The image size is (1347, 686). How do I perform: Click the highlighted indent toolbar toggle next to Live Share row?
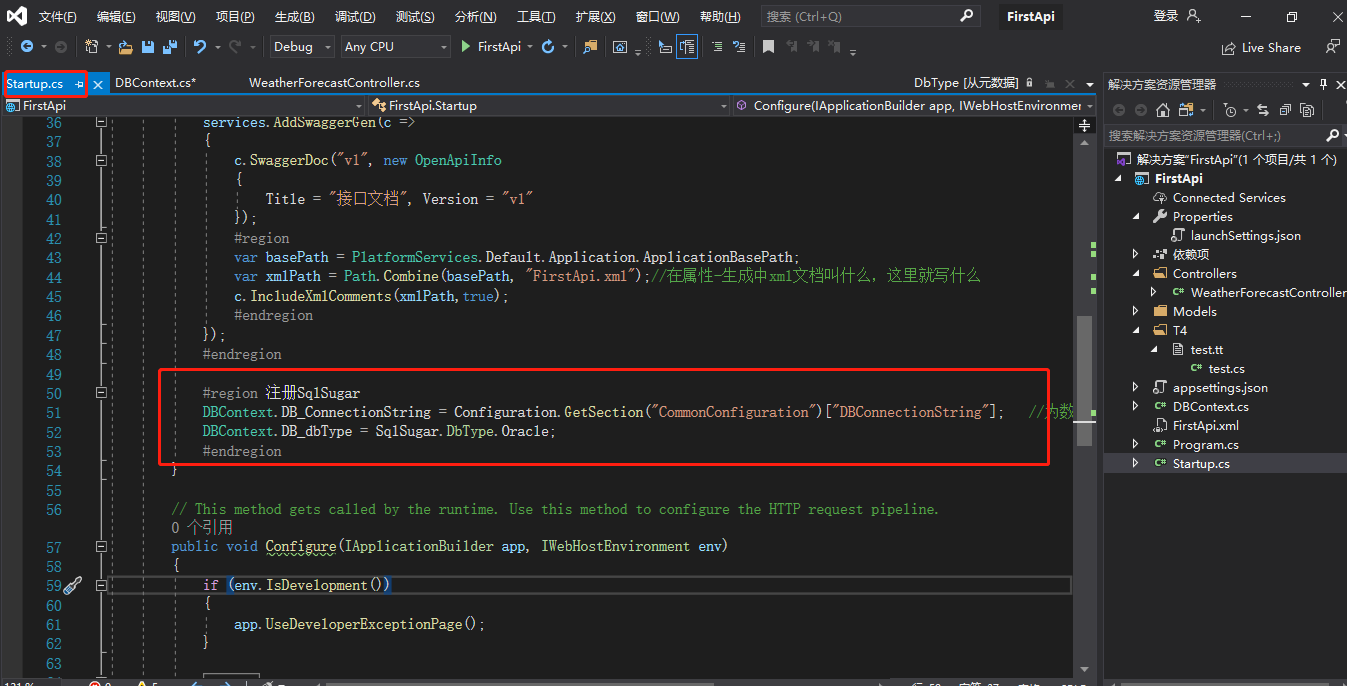pos(687,47)
